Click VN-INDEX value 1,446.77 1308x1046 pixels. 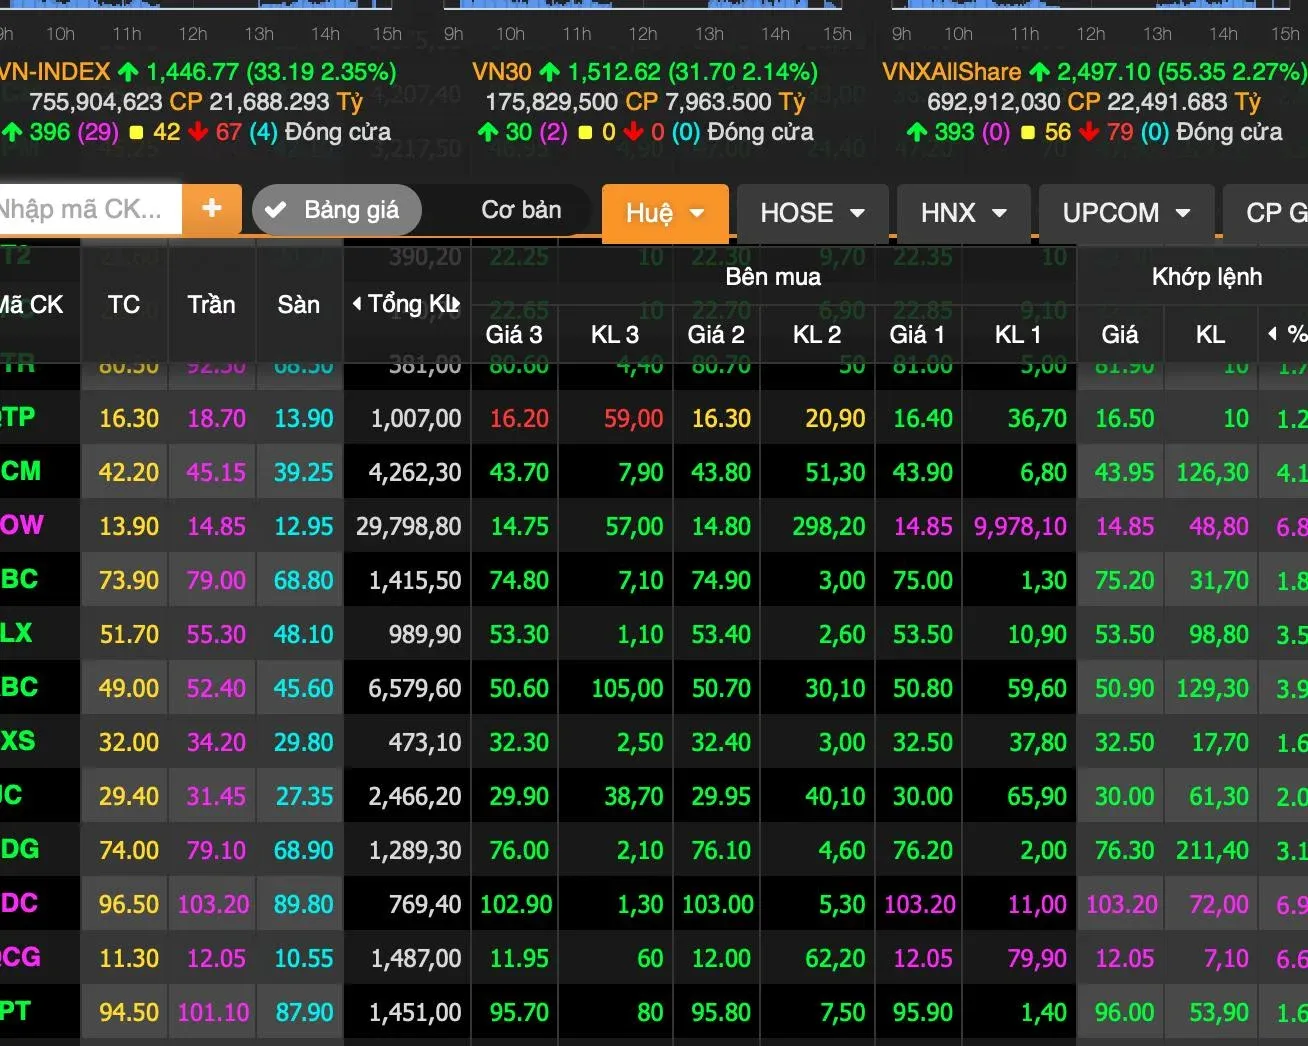192,72
